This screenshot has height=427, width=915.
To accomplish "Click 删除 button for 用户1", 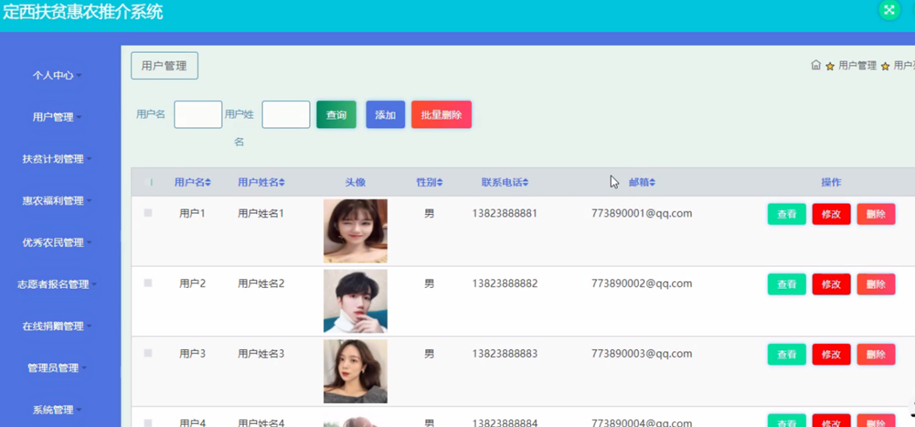I will point(876,214).
